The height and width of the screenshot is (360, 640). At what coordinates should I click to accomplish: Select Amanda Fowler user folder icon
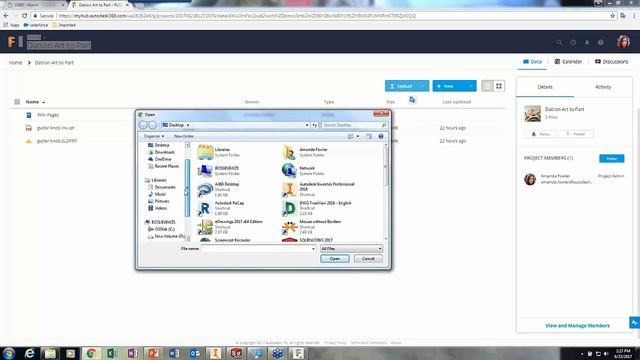289,152
